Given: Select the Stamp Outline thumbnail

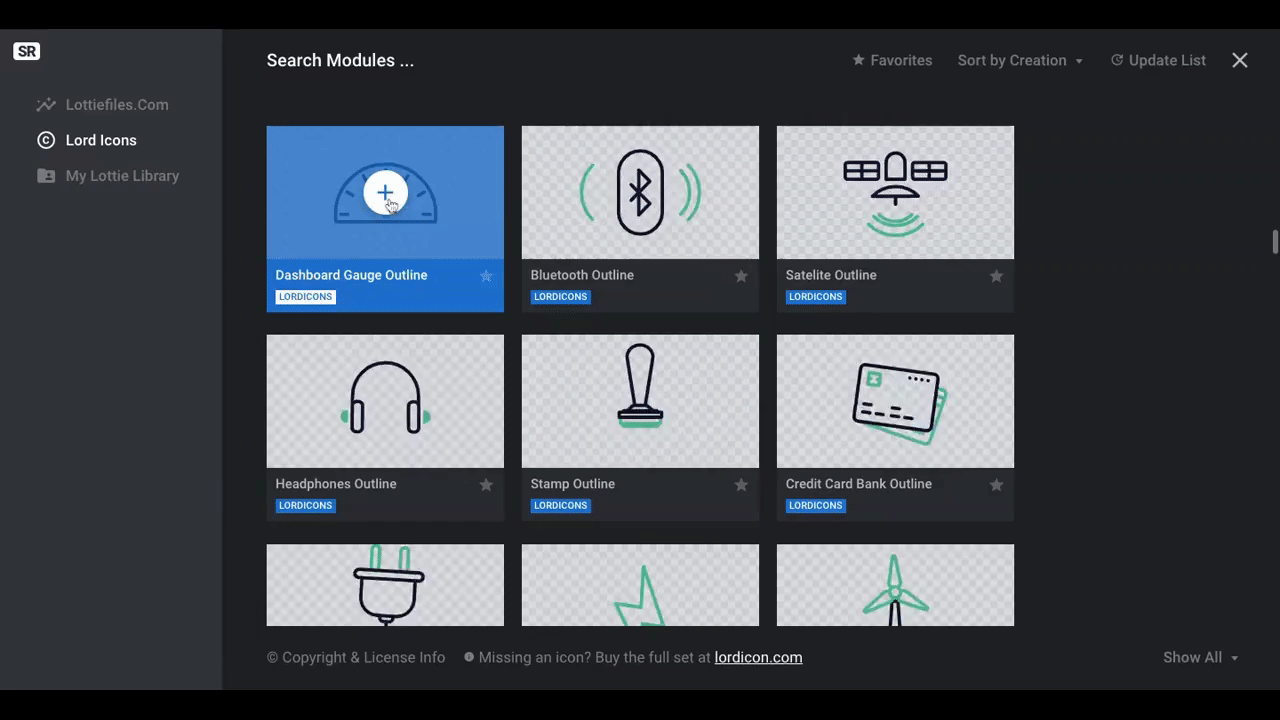Looking at the screenshot, I should pyautogui.click(x=640, y=401).
